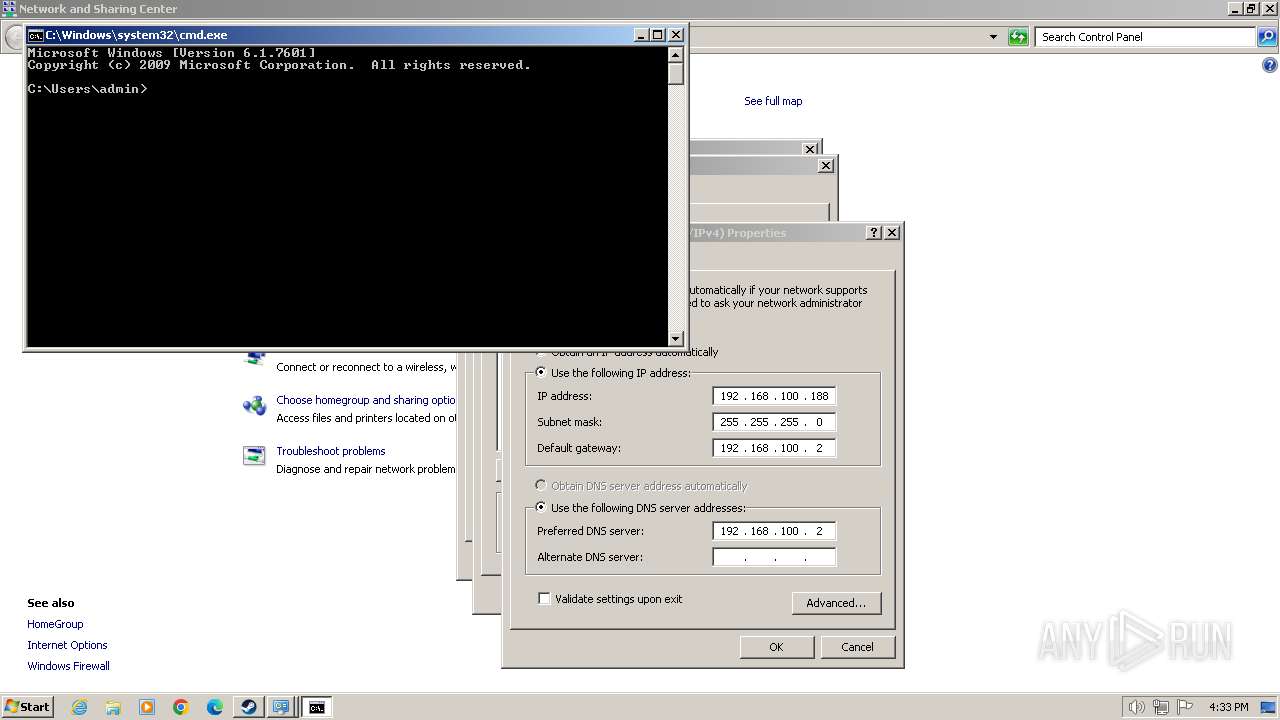Confirm IPv4 settings with OK
The image size is (1280, 720).
pos(776,647)
